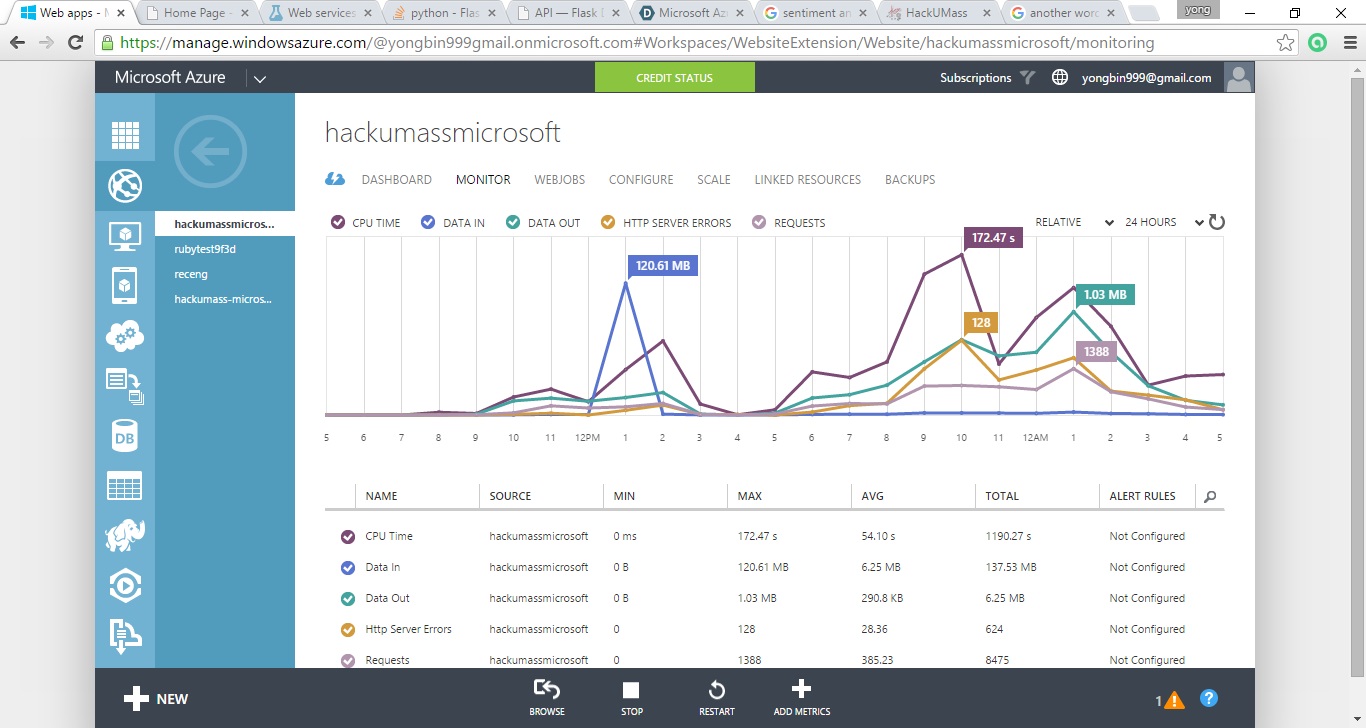Open the yongbin999@gmail.com account menu

(1146, 78)
